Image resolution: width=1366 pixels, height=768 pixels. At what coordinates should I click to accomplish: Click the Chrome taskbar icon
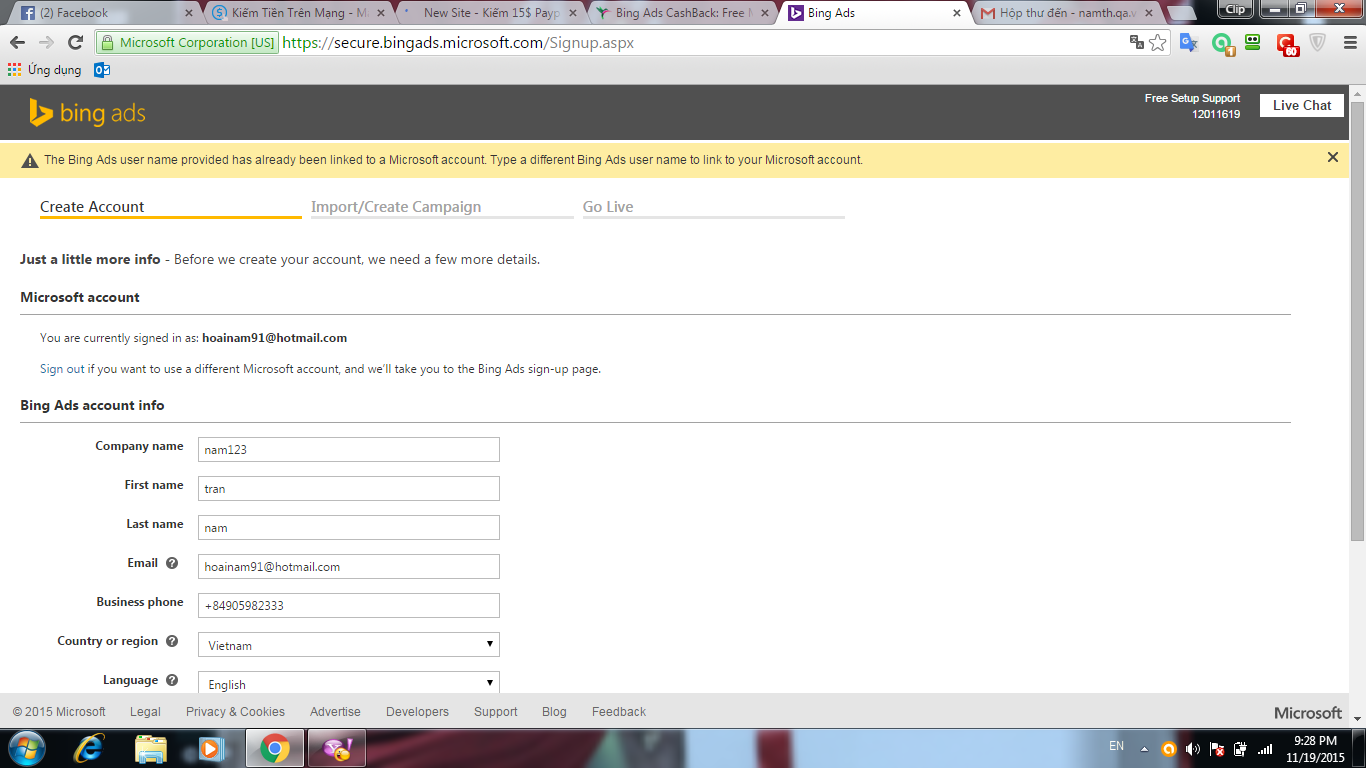(275, 748)
